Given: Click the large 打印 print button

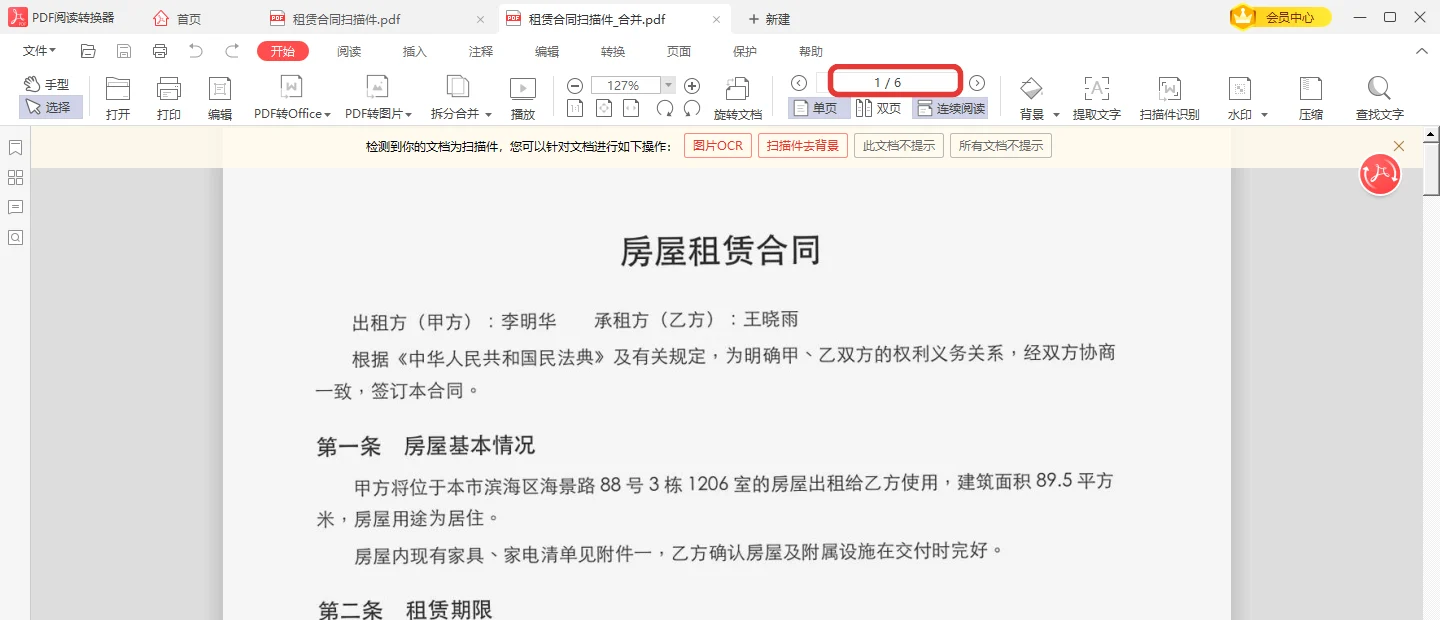Looking at the screenshot, I should coord(169,99).
